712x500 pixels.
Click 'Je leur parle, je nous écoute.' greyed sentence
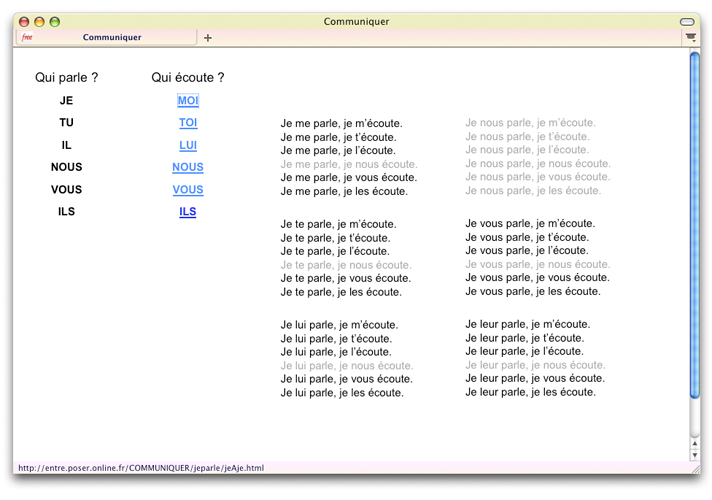[535, 365]
